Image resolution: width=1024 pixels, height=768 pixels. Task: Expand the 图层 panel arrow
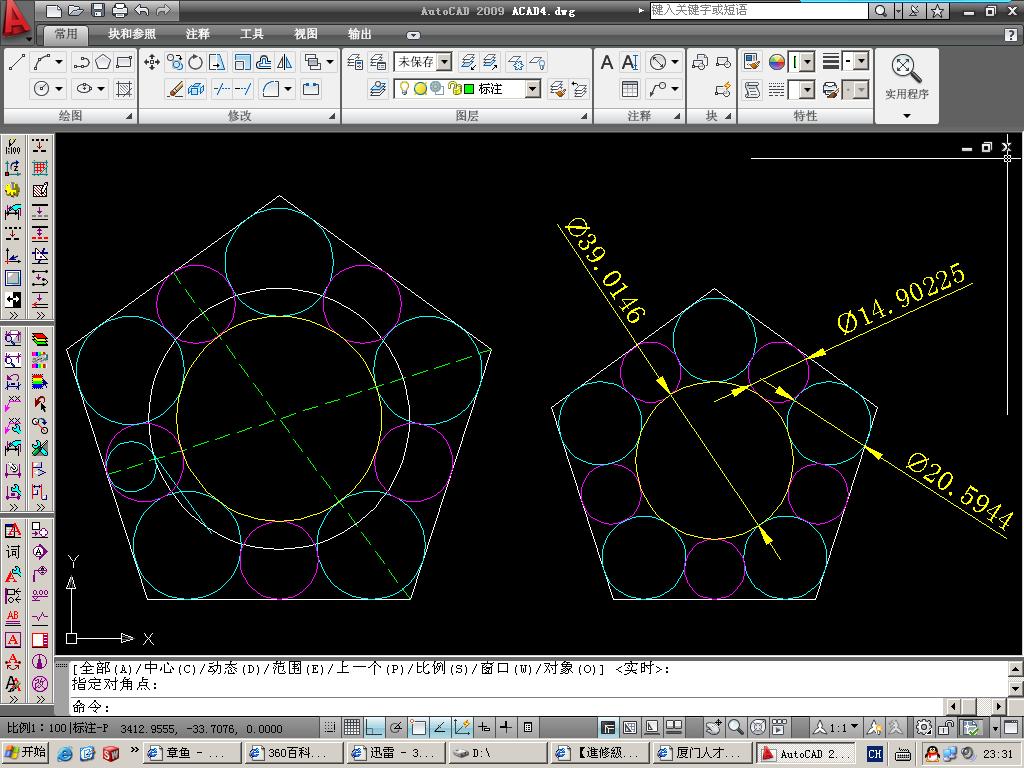tap(584, 116)
